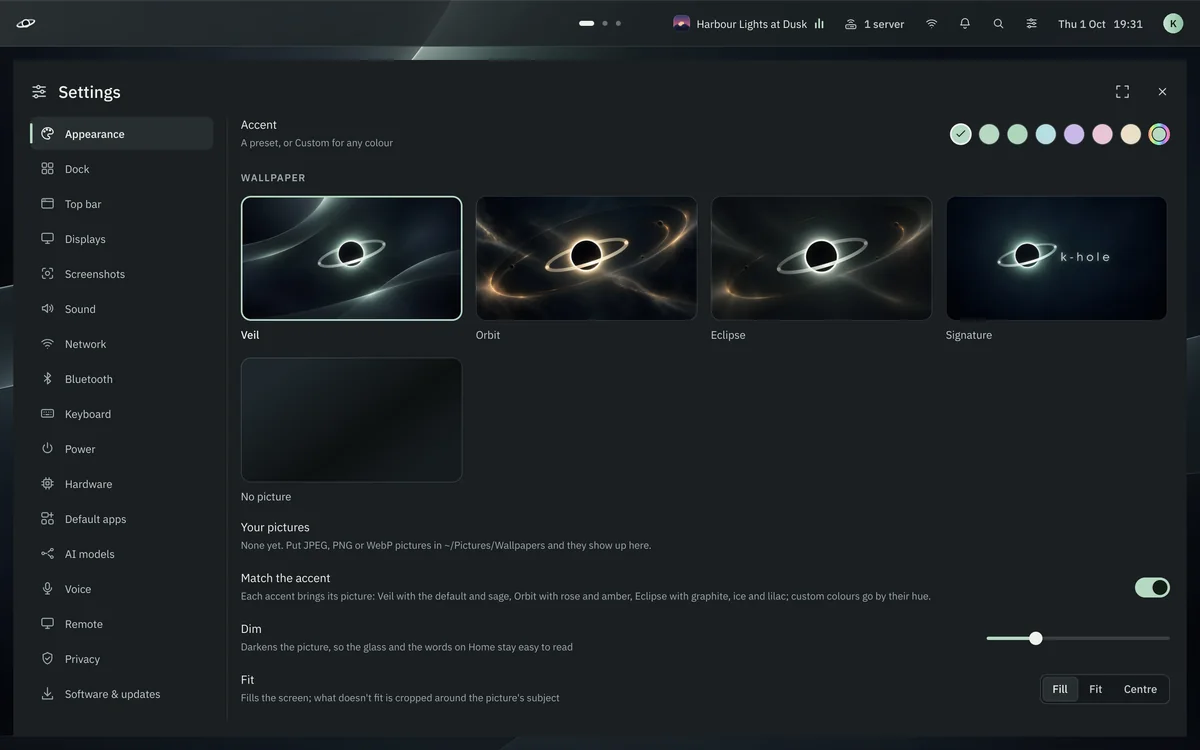Open Dock settings in the sidebar
Screen dimensions: 1200x750
[x=121, y=169]
